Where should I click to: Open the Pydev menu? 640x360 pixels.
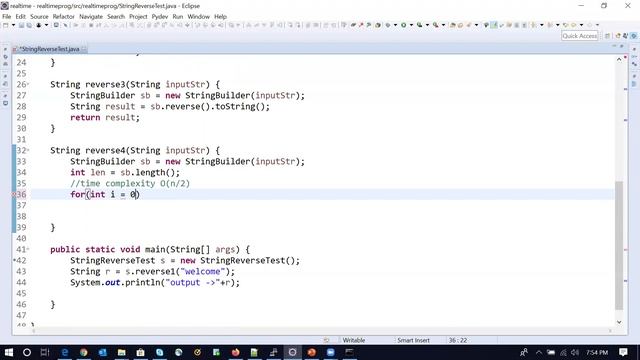(160, 17)
